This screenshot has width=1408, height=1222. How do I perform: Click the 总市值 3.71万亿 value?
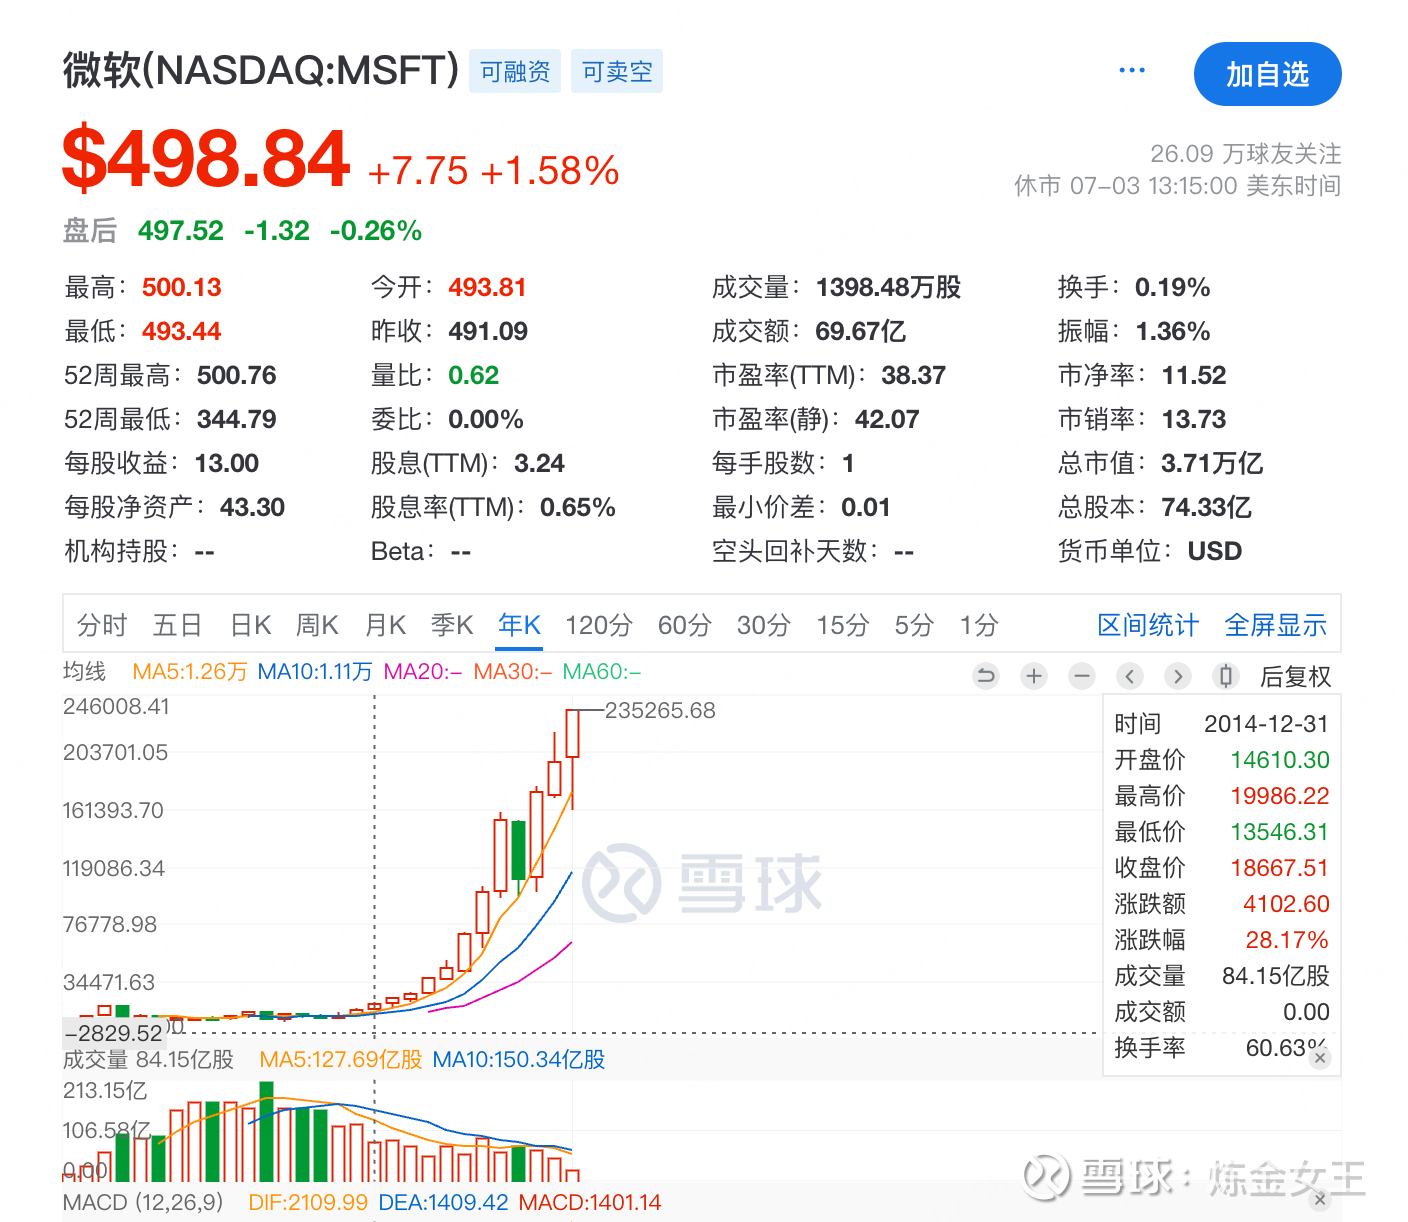(x=1212, y=464)
